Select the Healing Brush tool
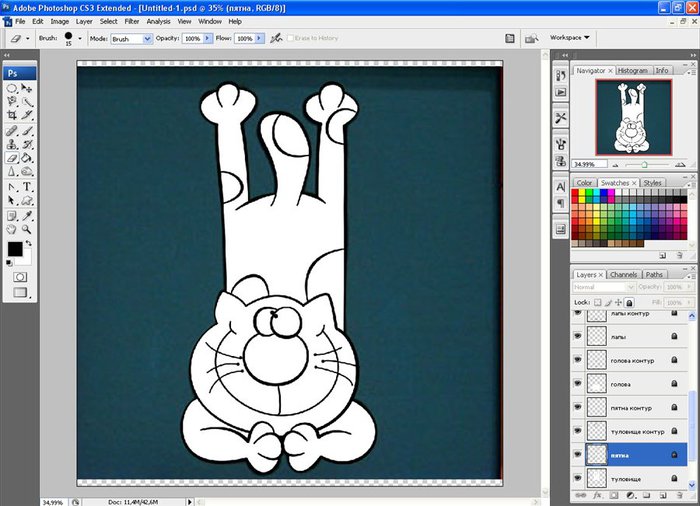Viewport: 700px width, 506px height. pos(12,131)
